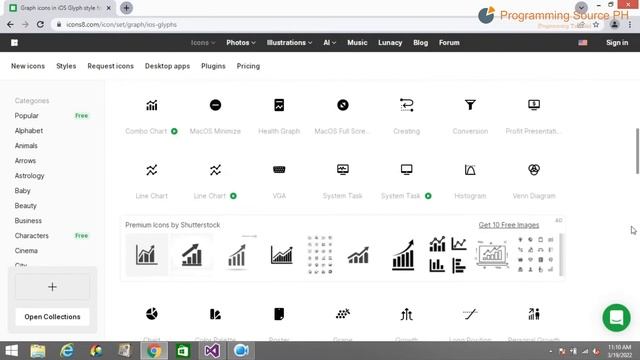Select the Growth arrows icon
Screen dimensions: 640x360
pyautogui.click(x=407, y=314)
